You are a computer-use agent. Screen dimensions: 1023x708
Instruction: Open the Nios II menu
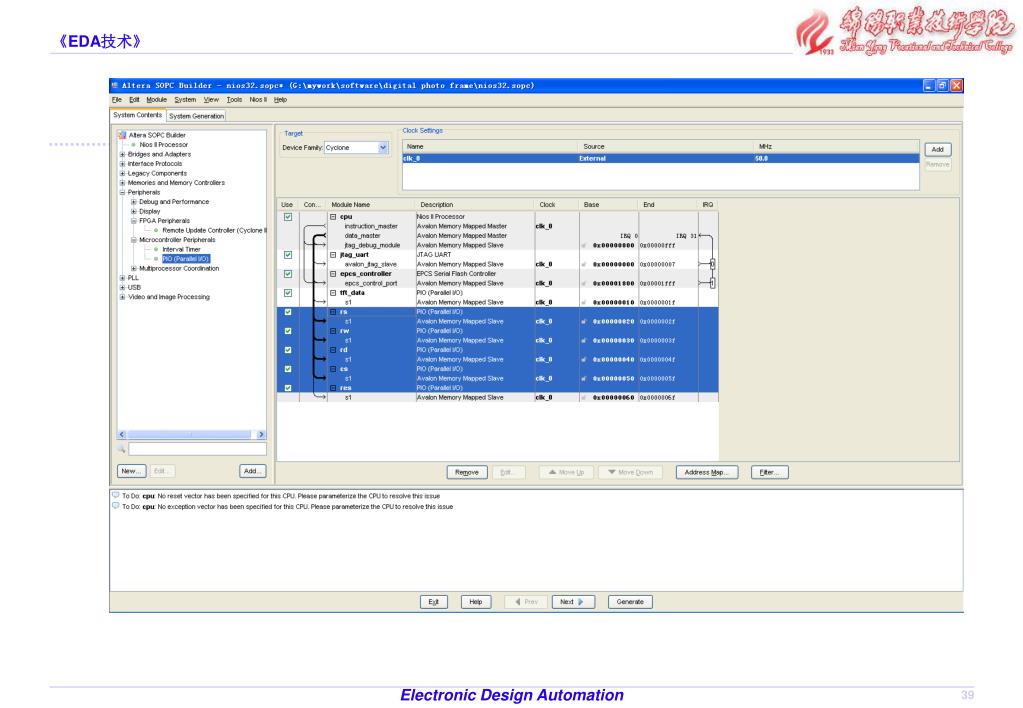258,100
